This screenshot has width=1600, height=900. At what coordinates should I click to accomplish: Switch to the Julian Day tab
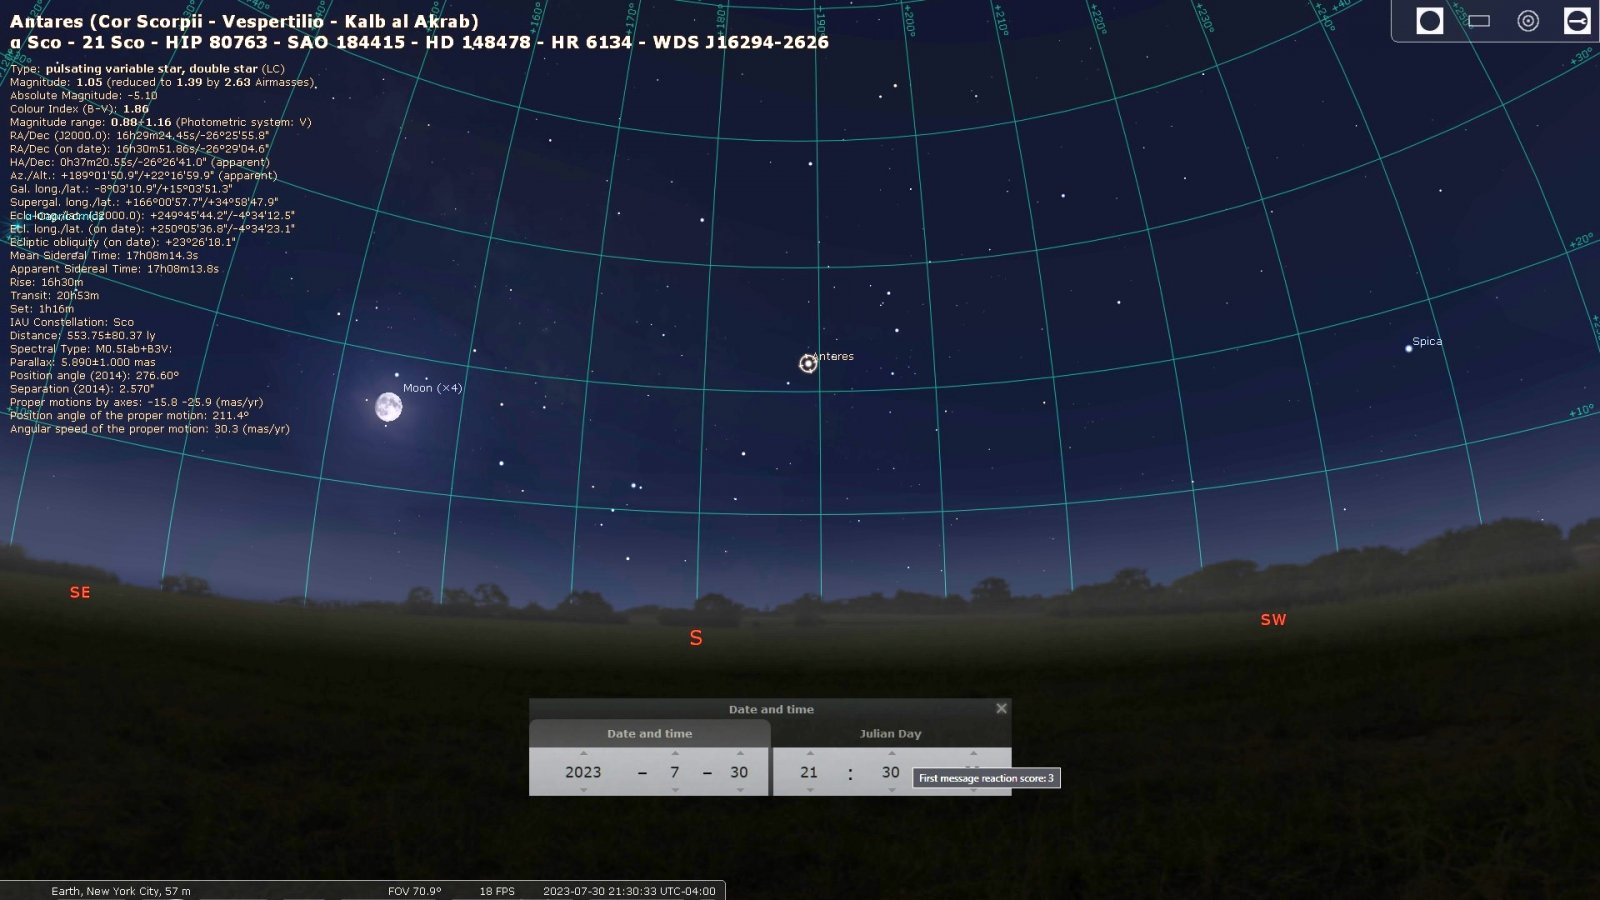point(890,733)
